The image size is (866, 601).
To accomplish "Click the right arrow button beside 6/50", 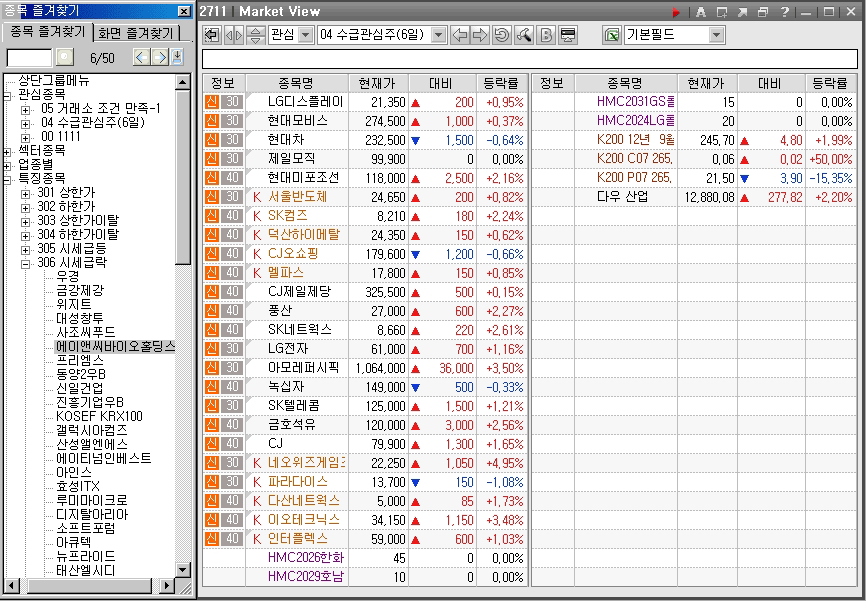I will (x=160, y=57).
